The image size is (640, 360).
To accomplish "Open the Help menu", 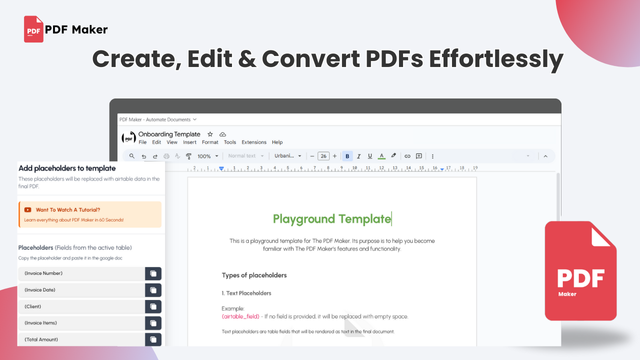I will [277, 142].
